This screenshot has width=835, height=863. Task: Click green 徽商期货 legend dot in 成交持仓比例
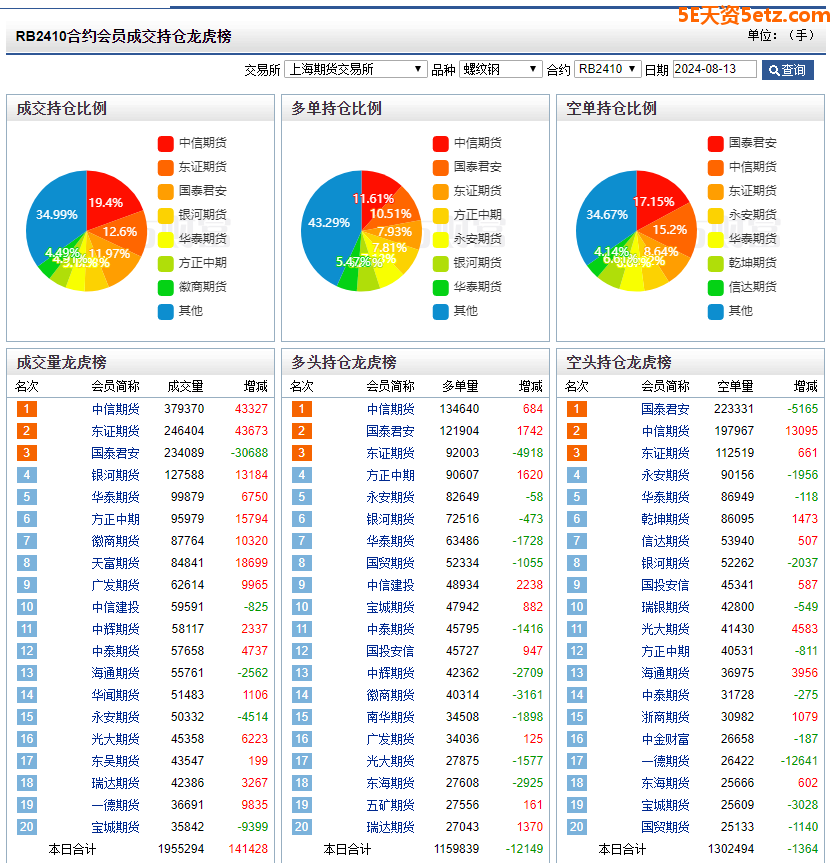pyautogui.click(x=166, y=287)
